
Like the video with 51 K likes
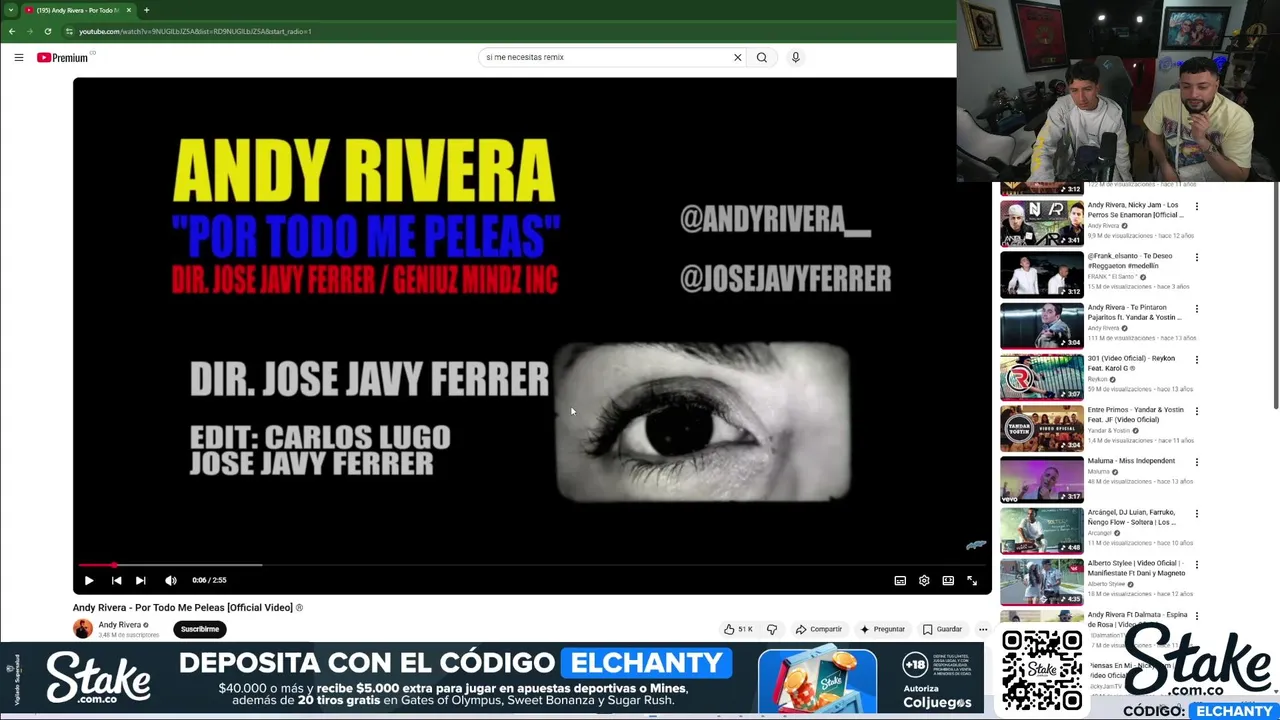[738, 629]
